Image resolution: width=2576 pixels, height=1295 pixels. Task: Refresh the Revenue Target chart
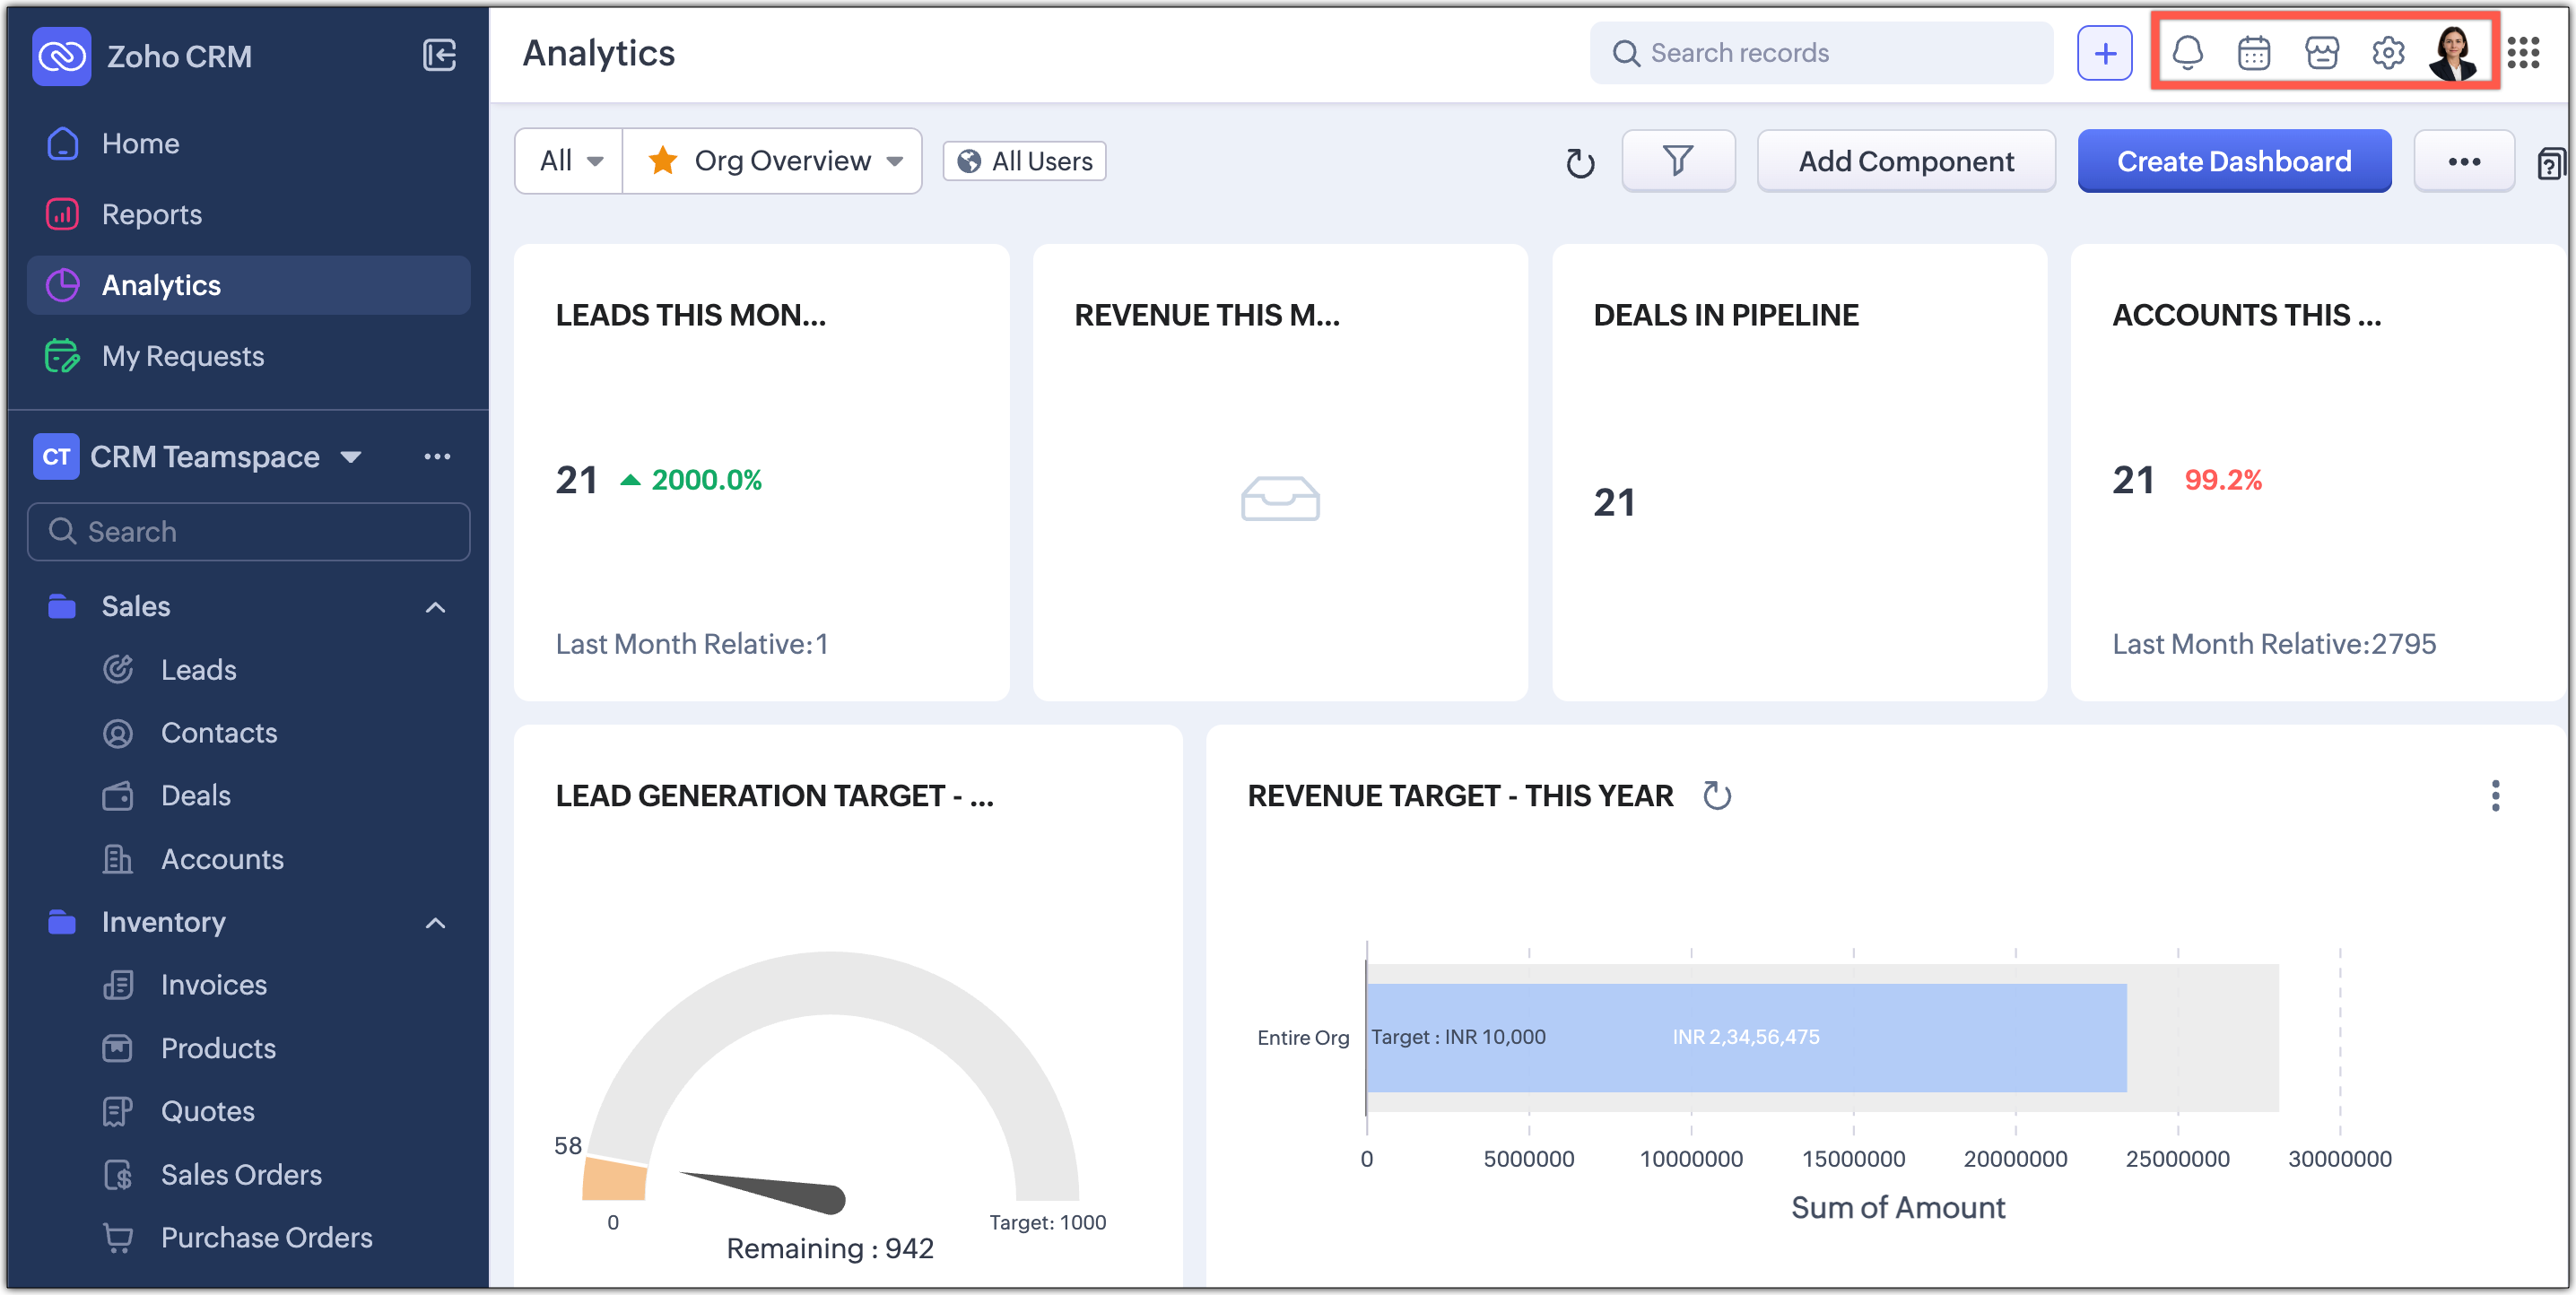pyautogui.click(x=1716, y=796)
